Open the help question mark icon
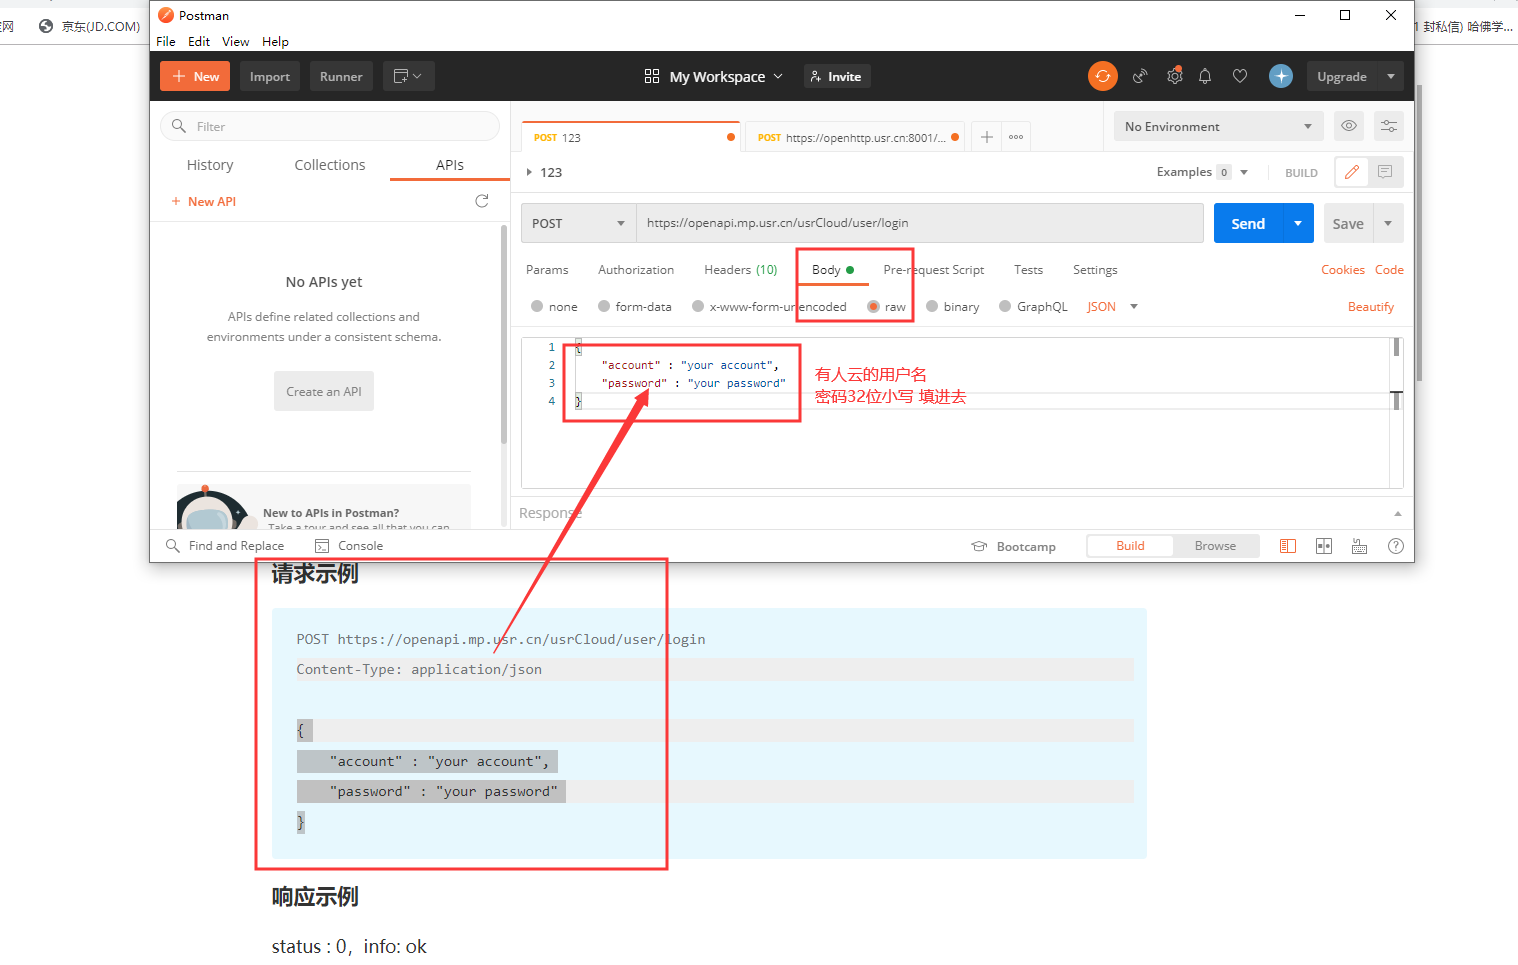The height and width of the screenshot is (965, 1518). point(1396,546)
